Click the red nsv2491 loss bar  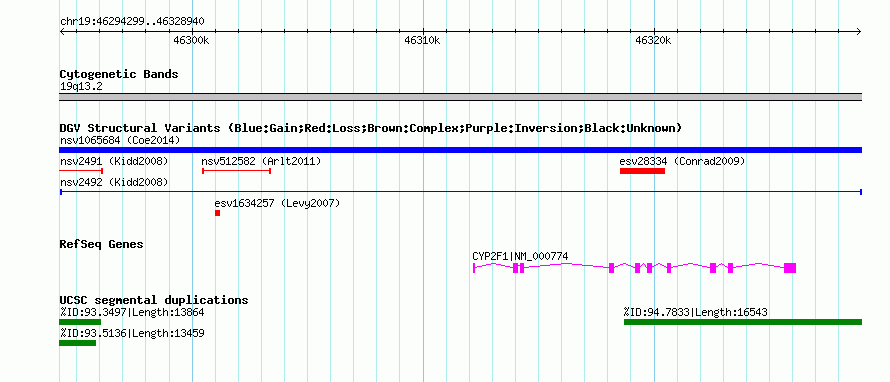pos(81,171)
